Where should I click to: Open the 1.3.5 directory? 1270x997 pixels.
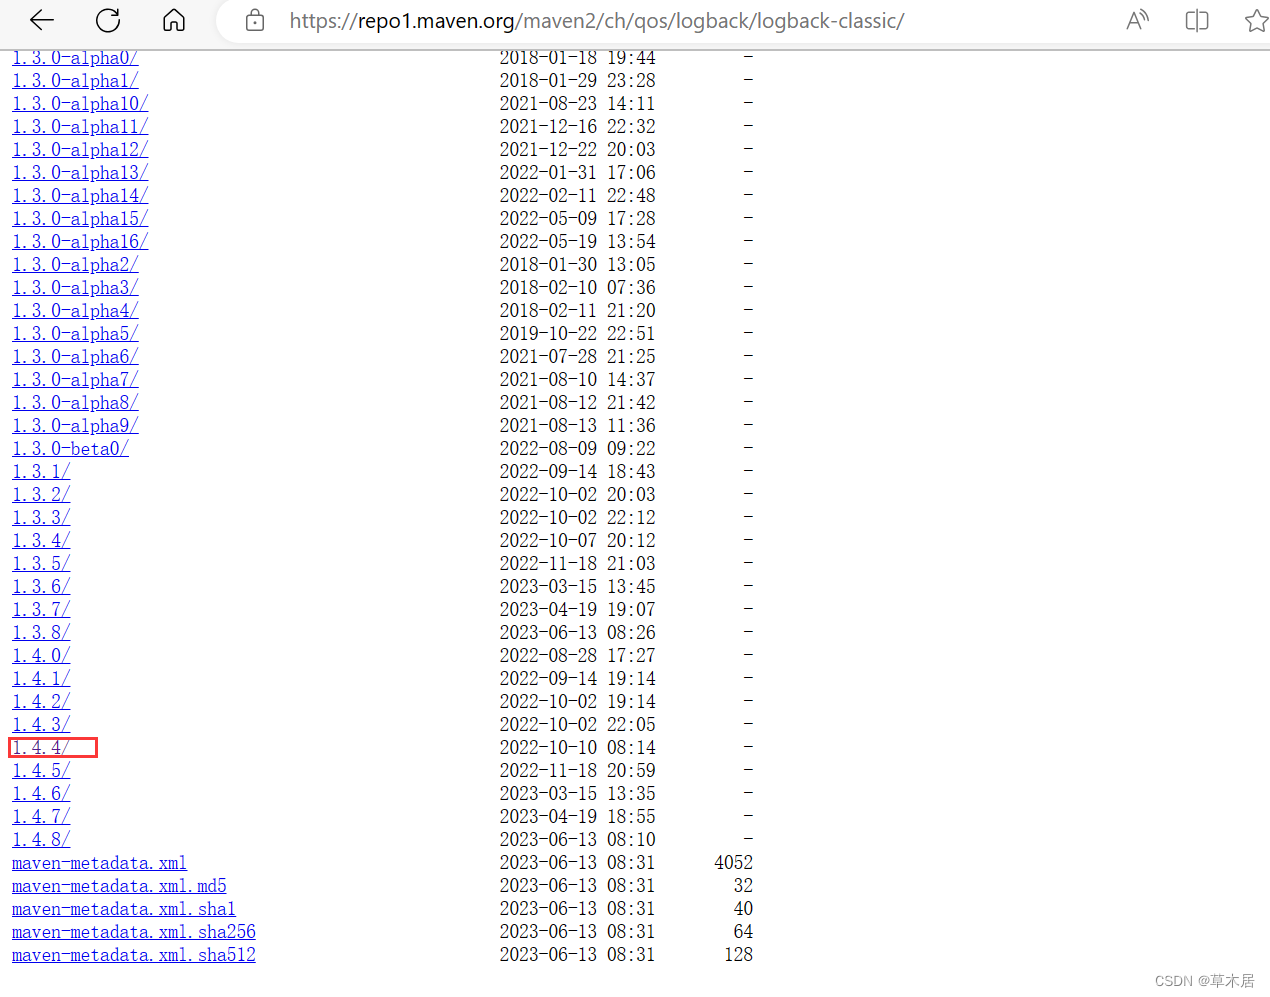pos(40,563)
